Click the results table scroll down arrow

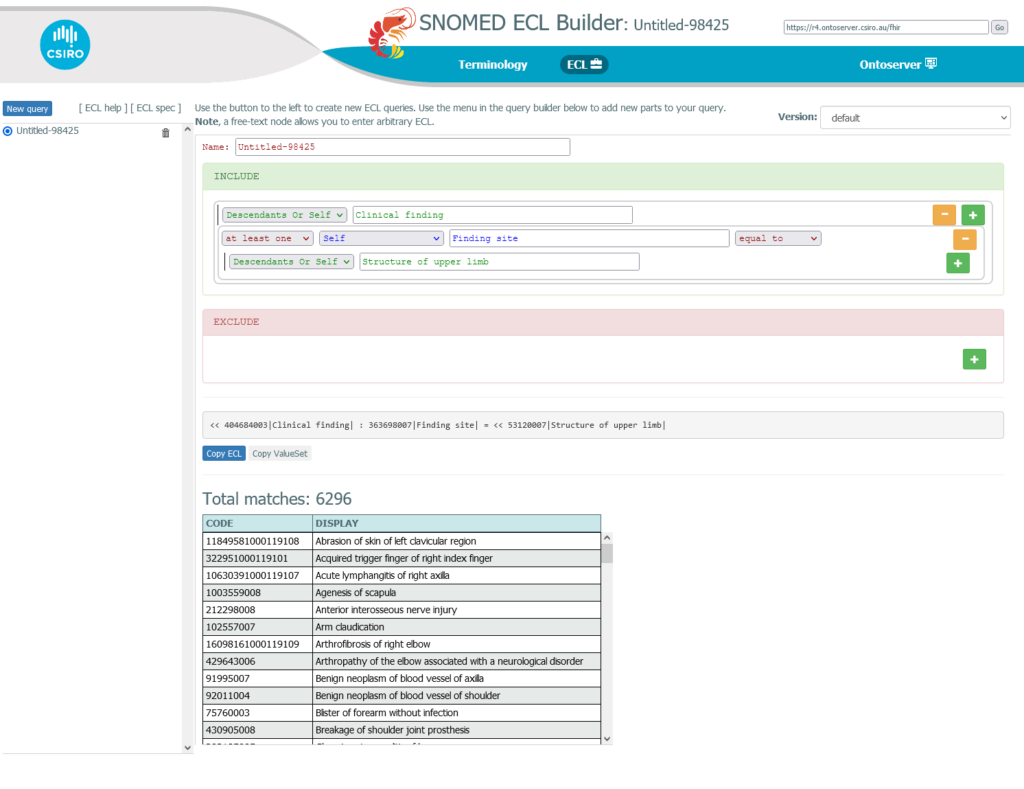(607, 739)
